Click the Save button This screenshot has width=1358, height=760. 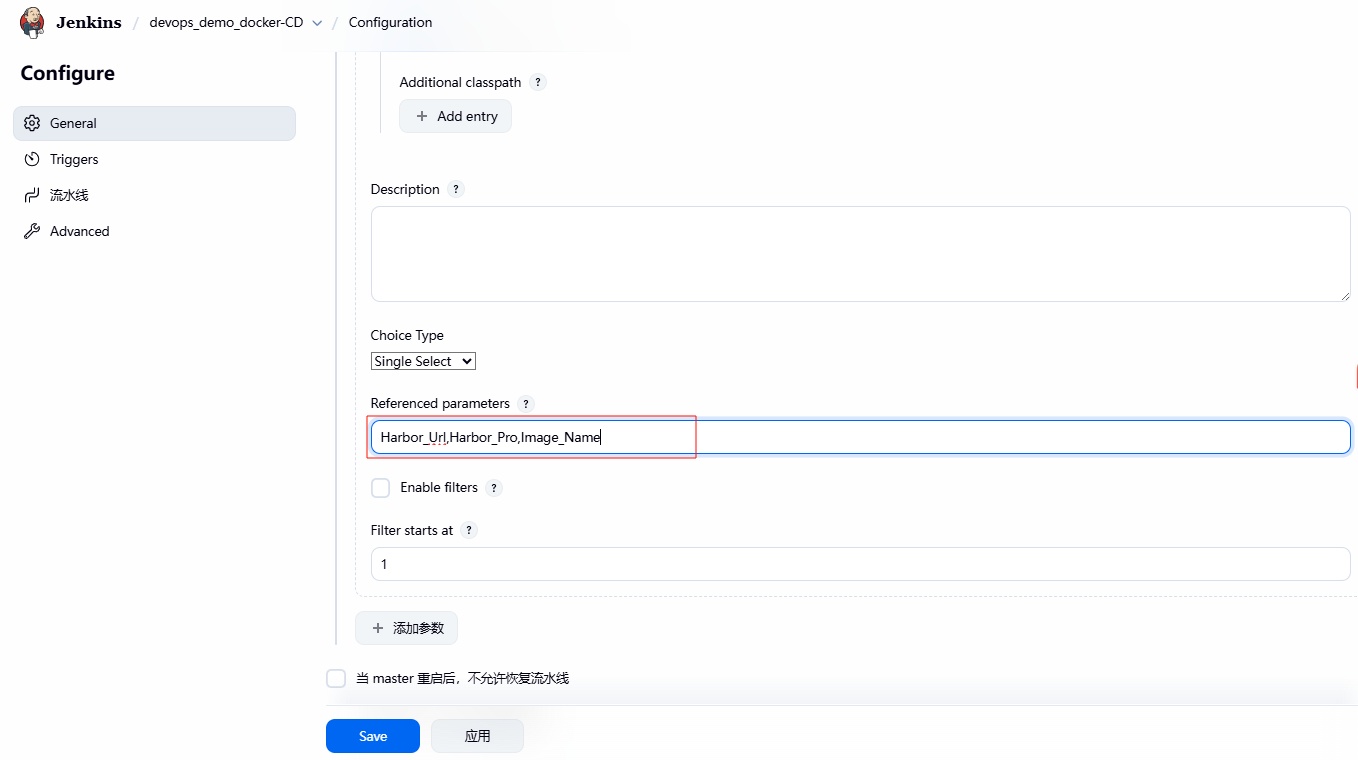tap(372, 736)
